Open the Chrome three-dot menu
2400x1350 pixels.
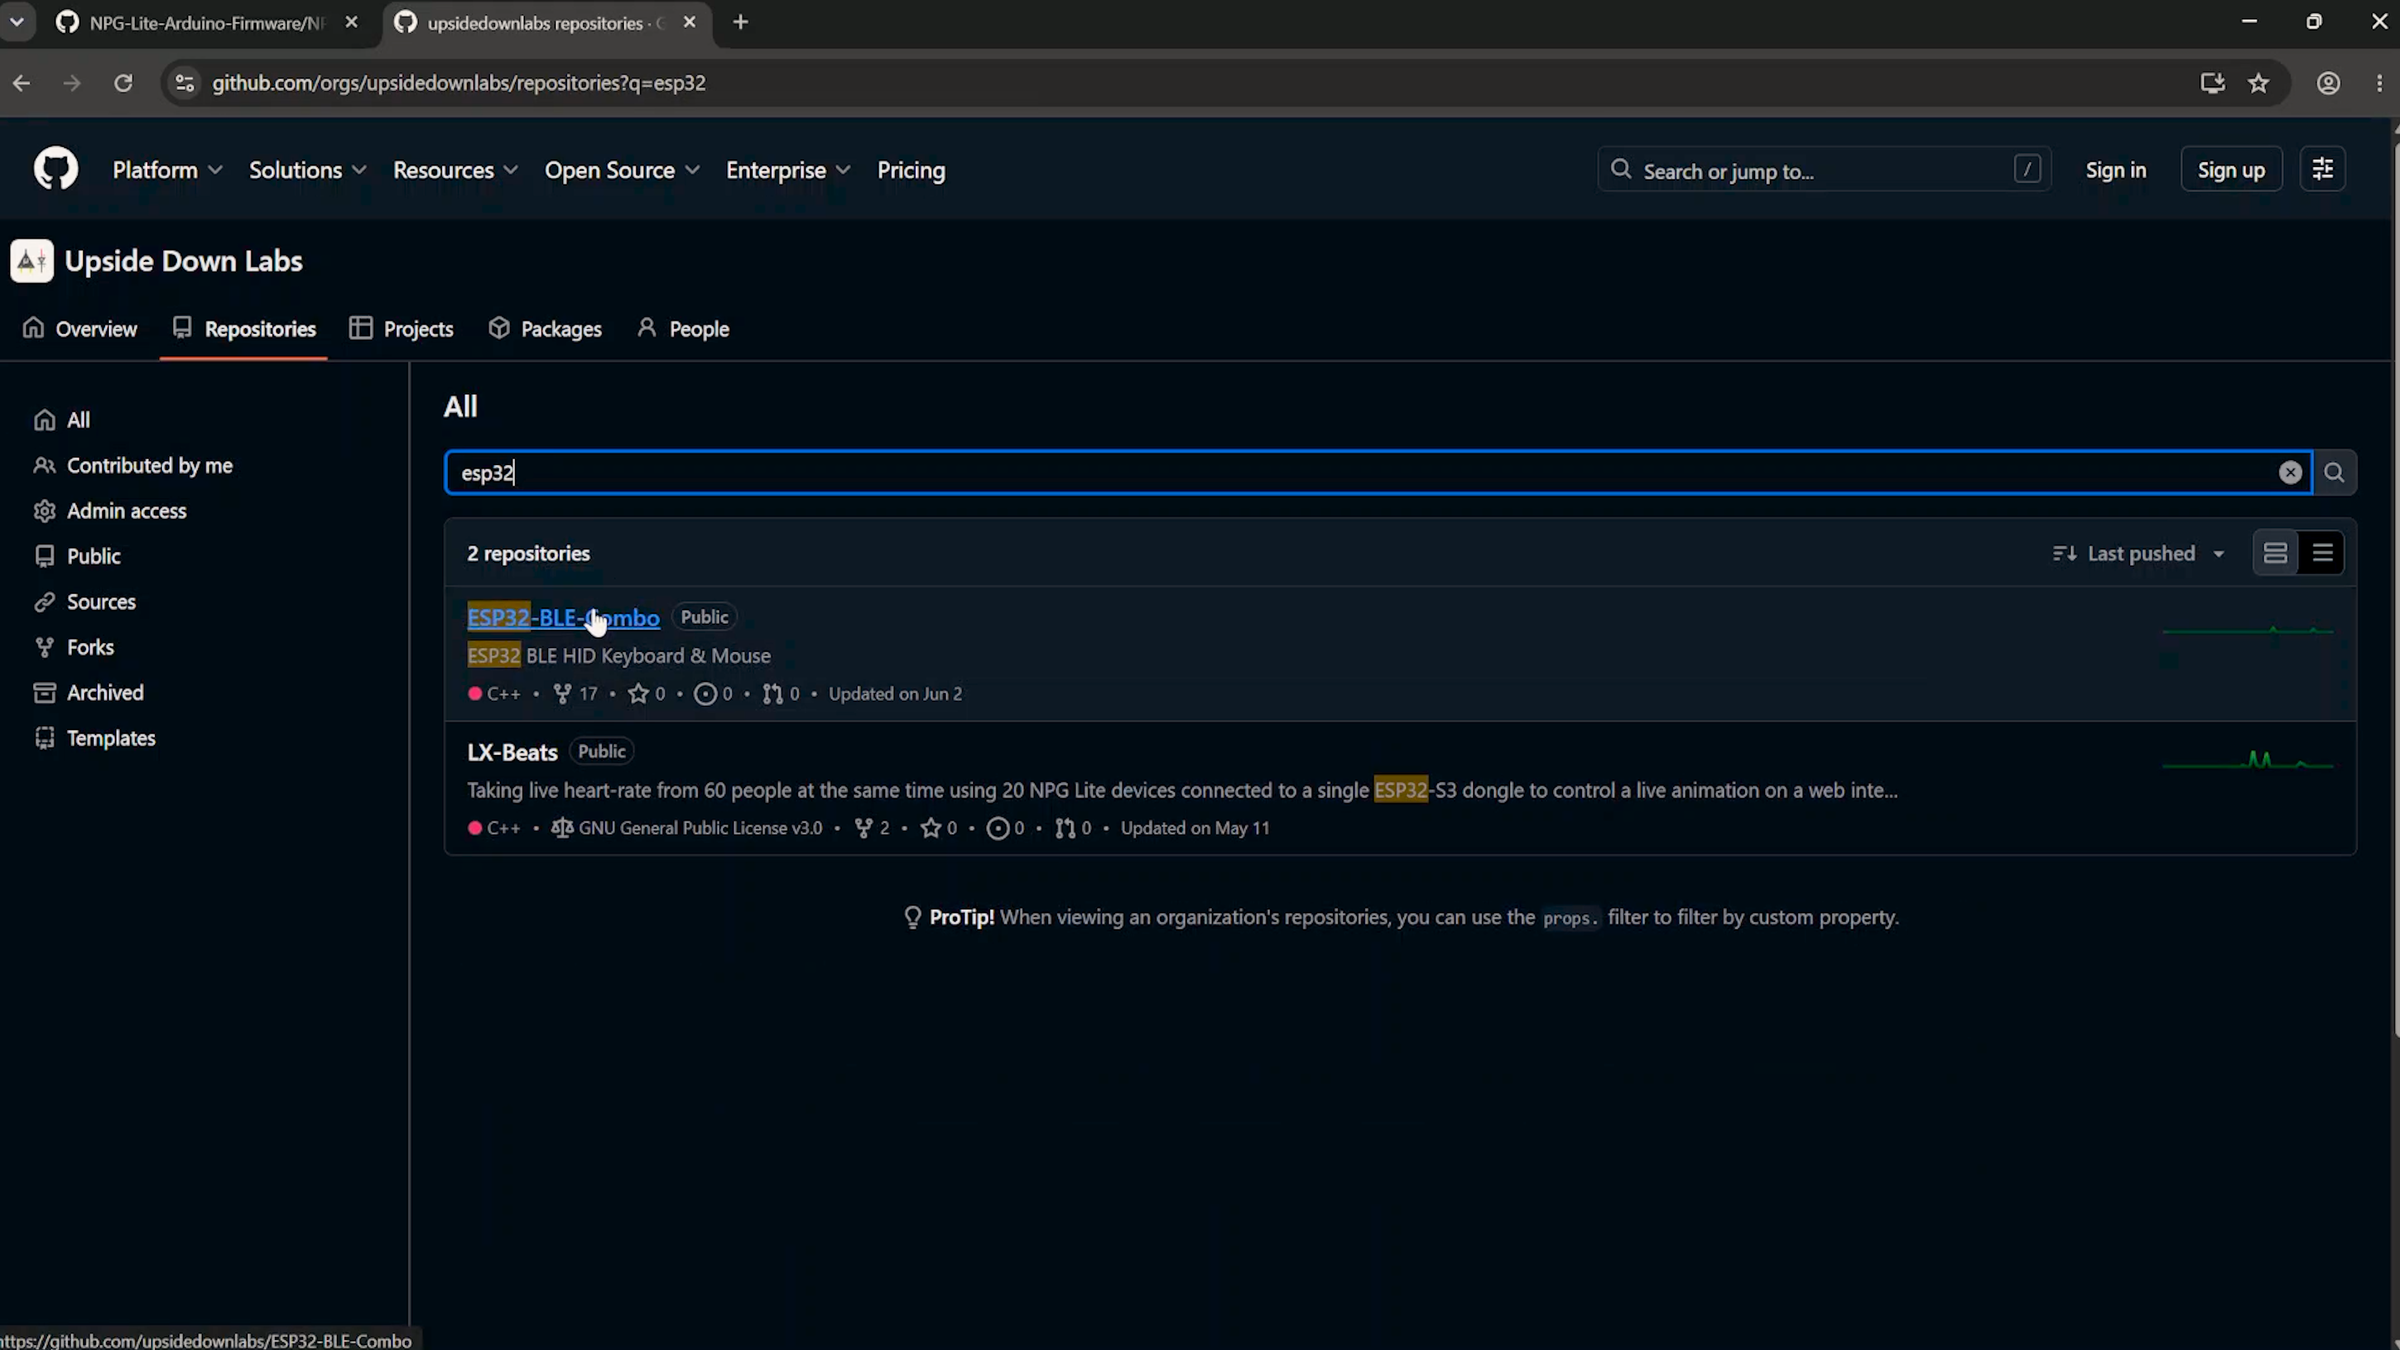click(x=2379, y=83)
